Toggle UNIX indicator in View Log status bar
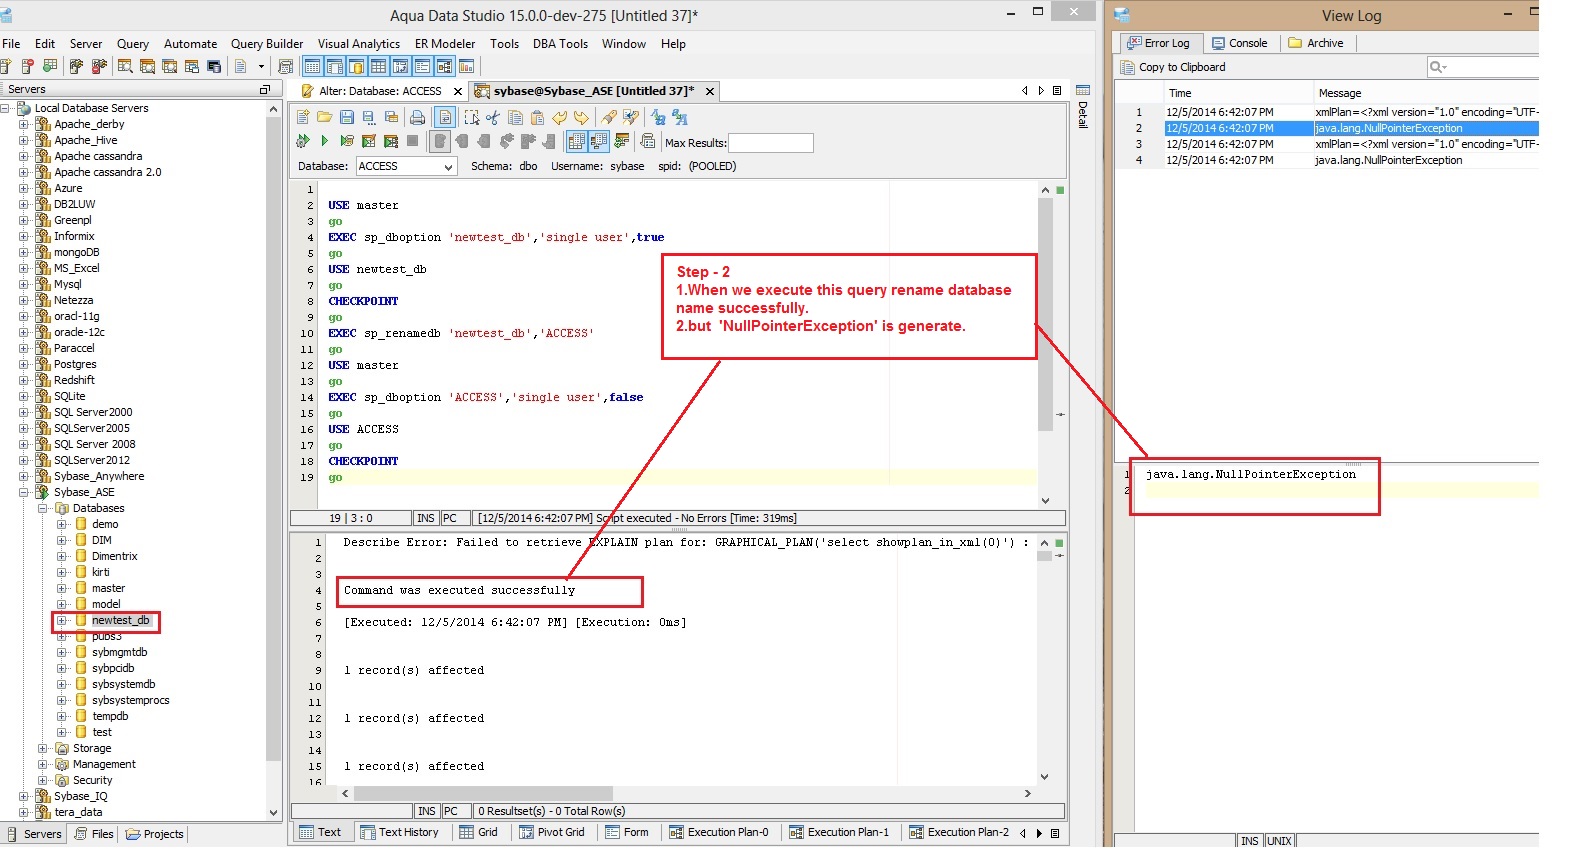 (x=1279, y=841)
